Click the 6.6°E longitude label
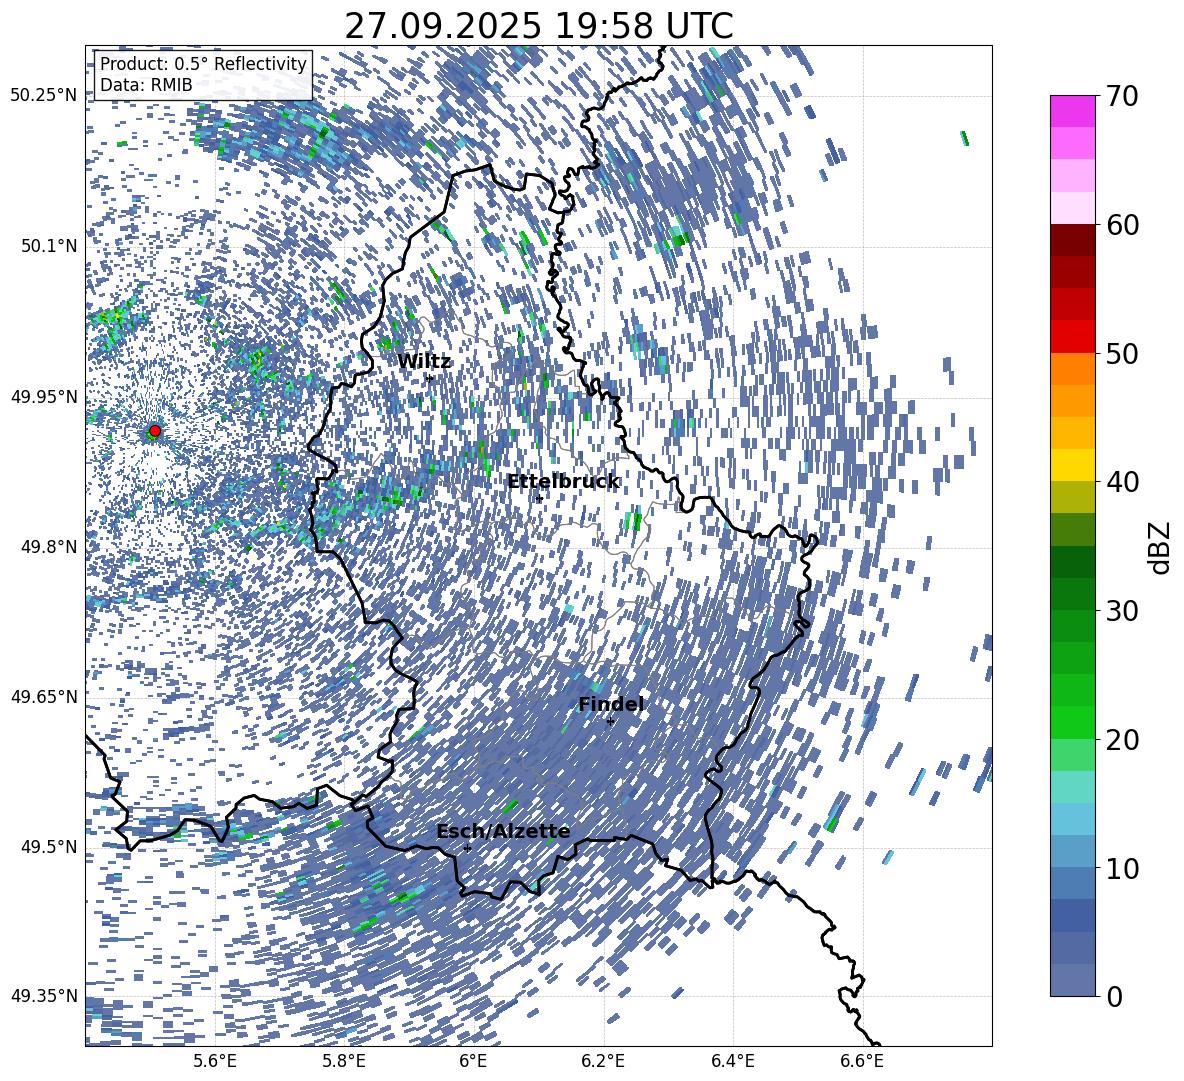The height and width of the screenshot is (1081, 1184). (x=862, y=1061)
